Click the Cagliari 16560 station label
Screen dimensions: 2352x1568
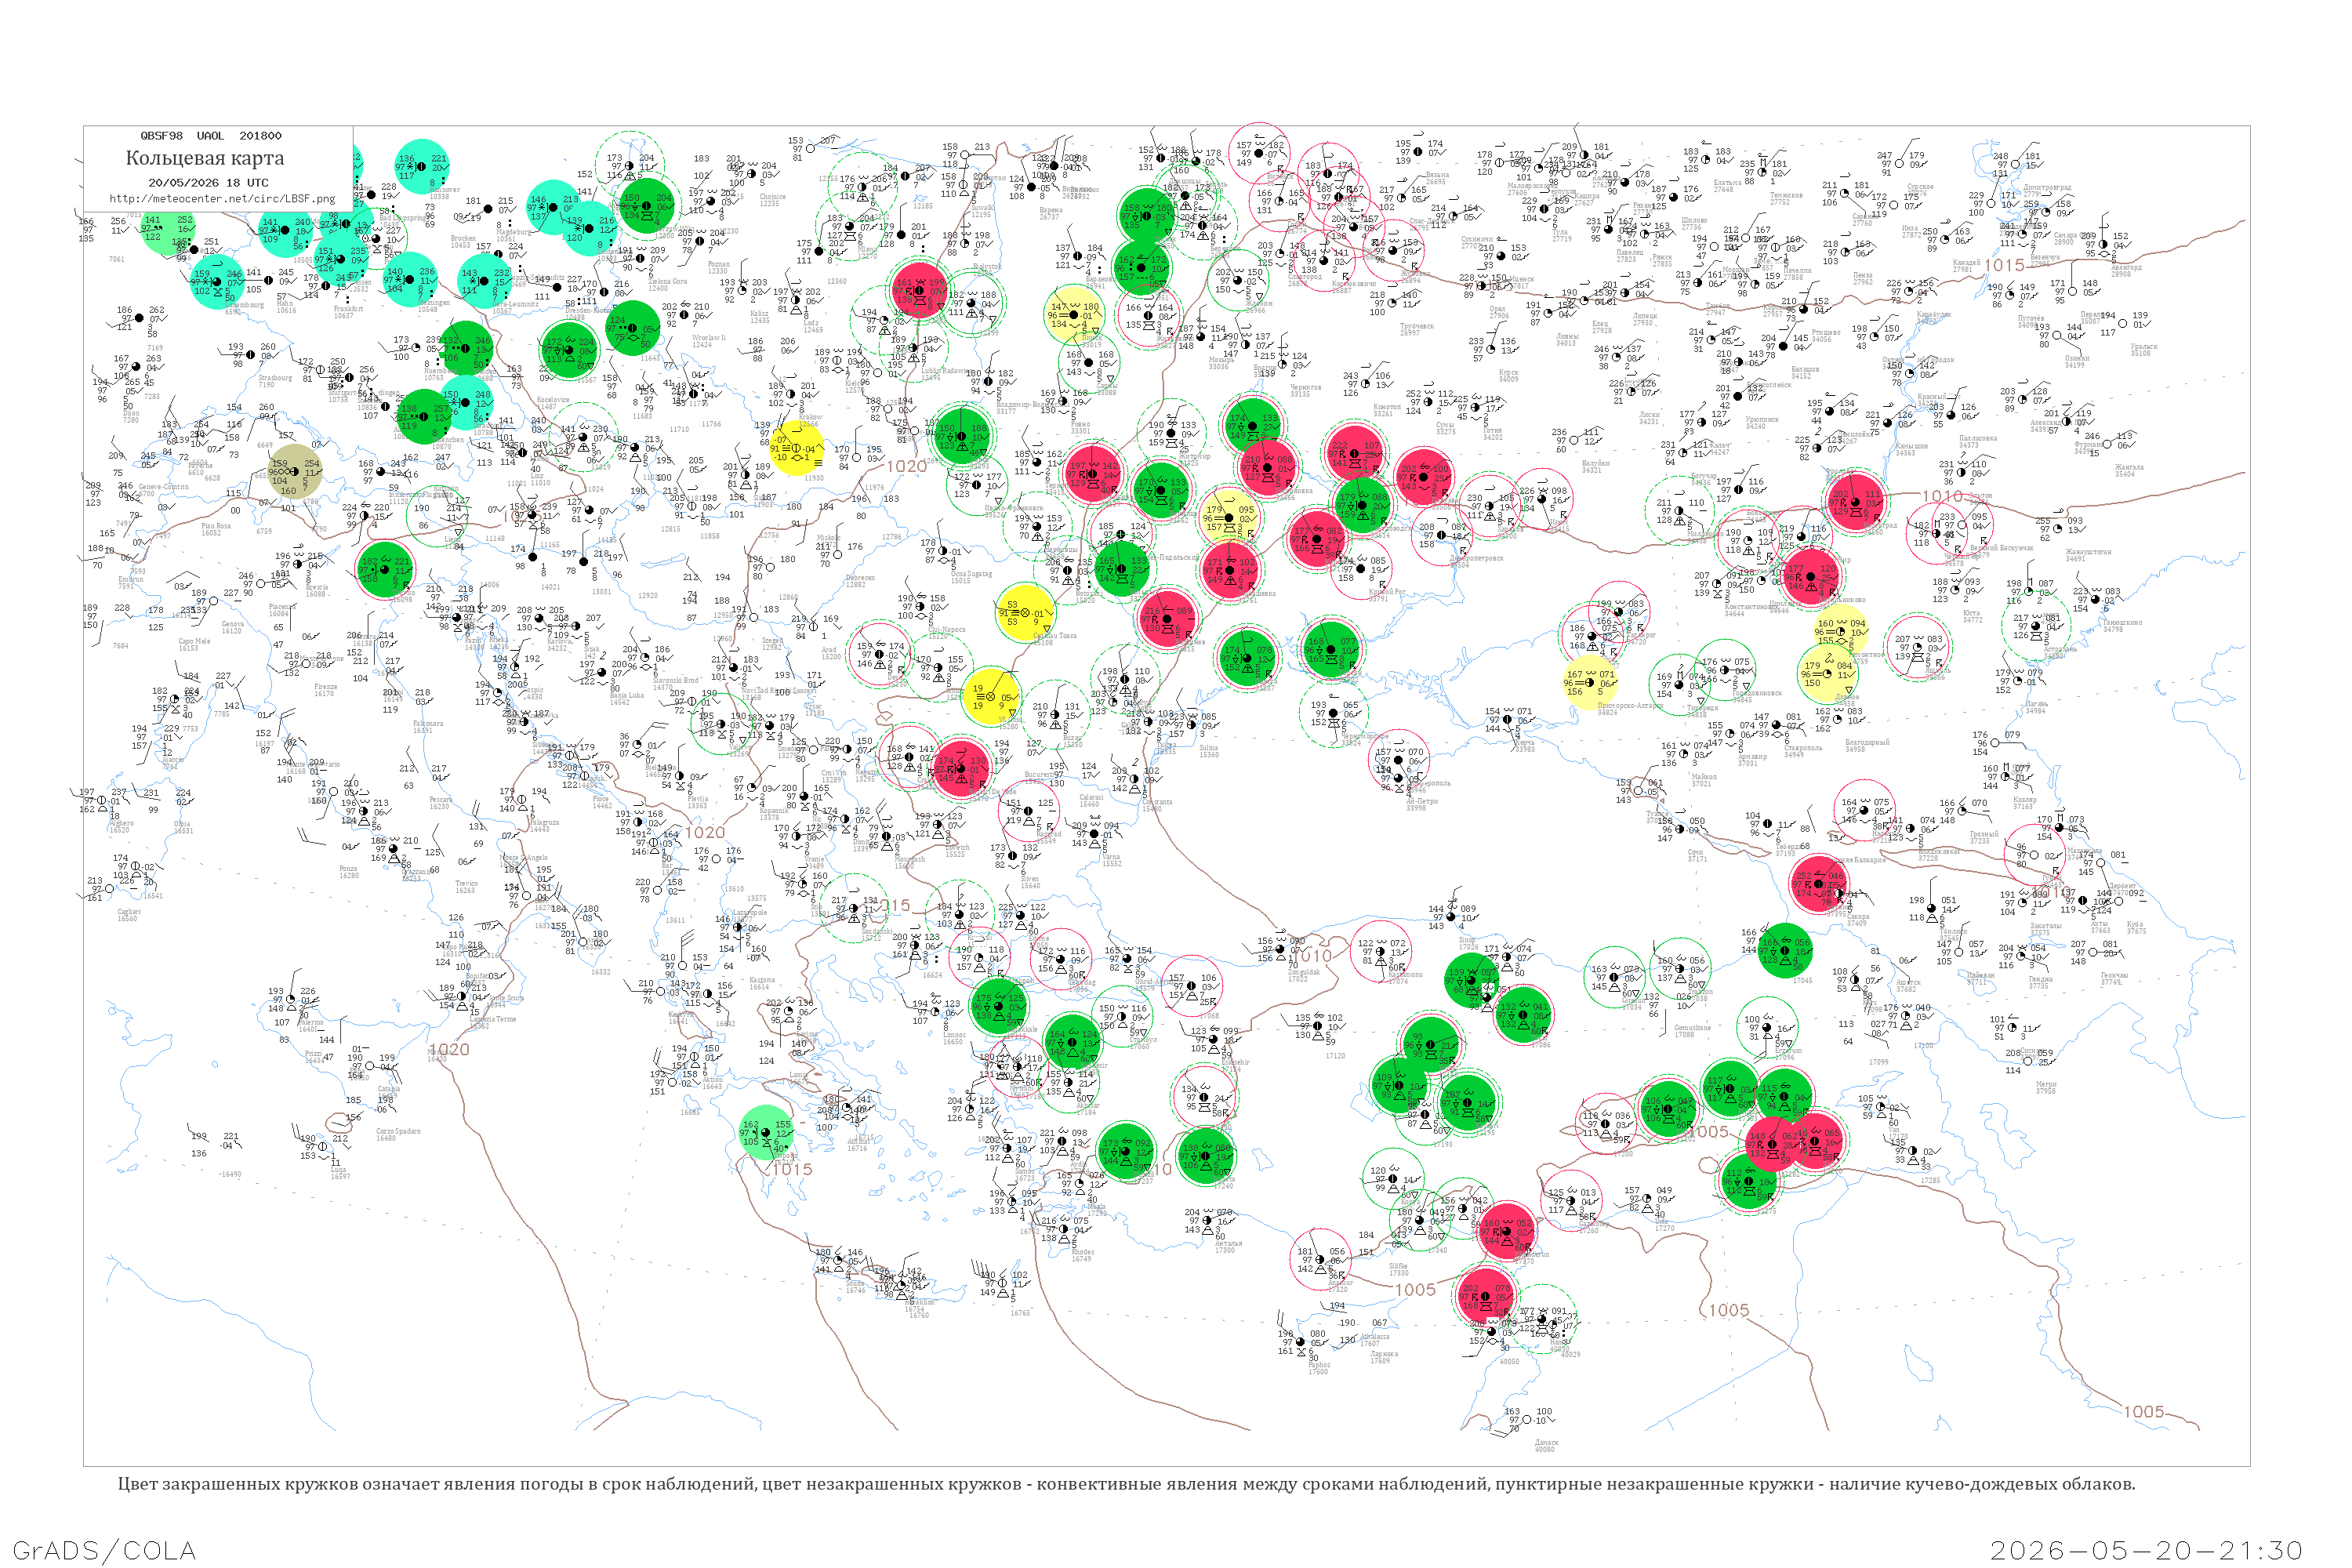pos(128,915)
